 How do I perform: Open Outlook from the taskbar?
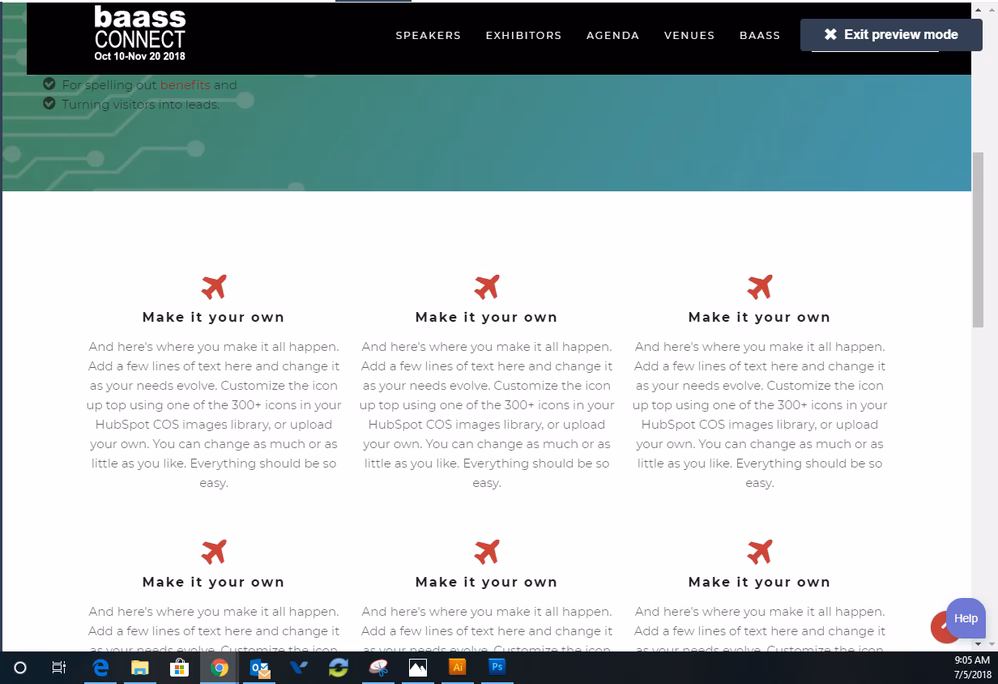tap(260, 668)
